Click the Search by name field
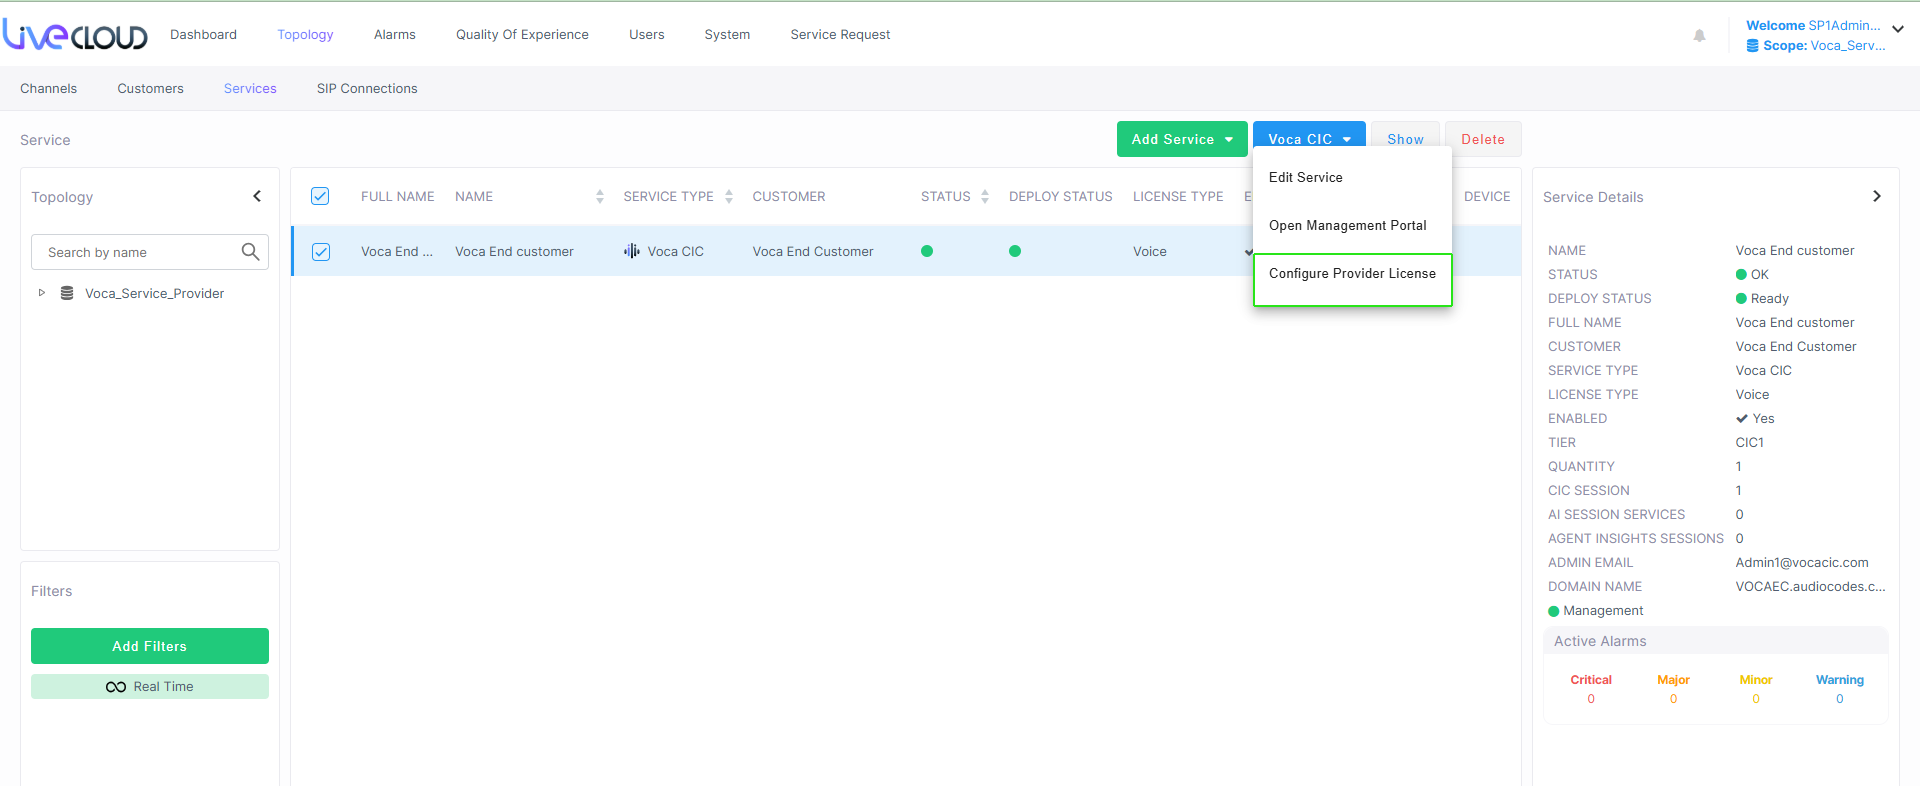Viewport: 1920px width, 786px height. click(138, 252)
